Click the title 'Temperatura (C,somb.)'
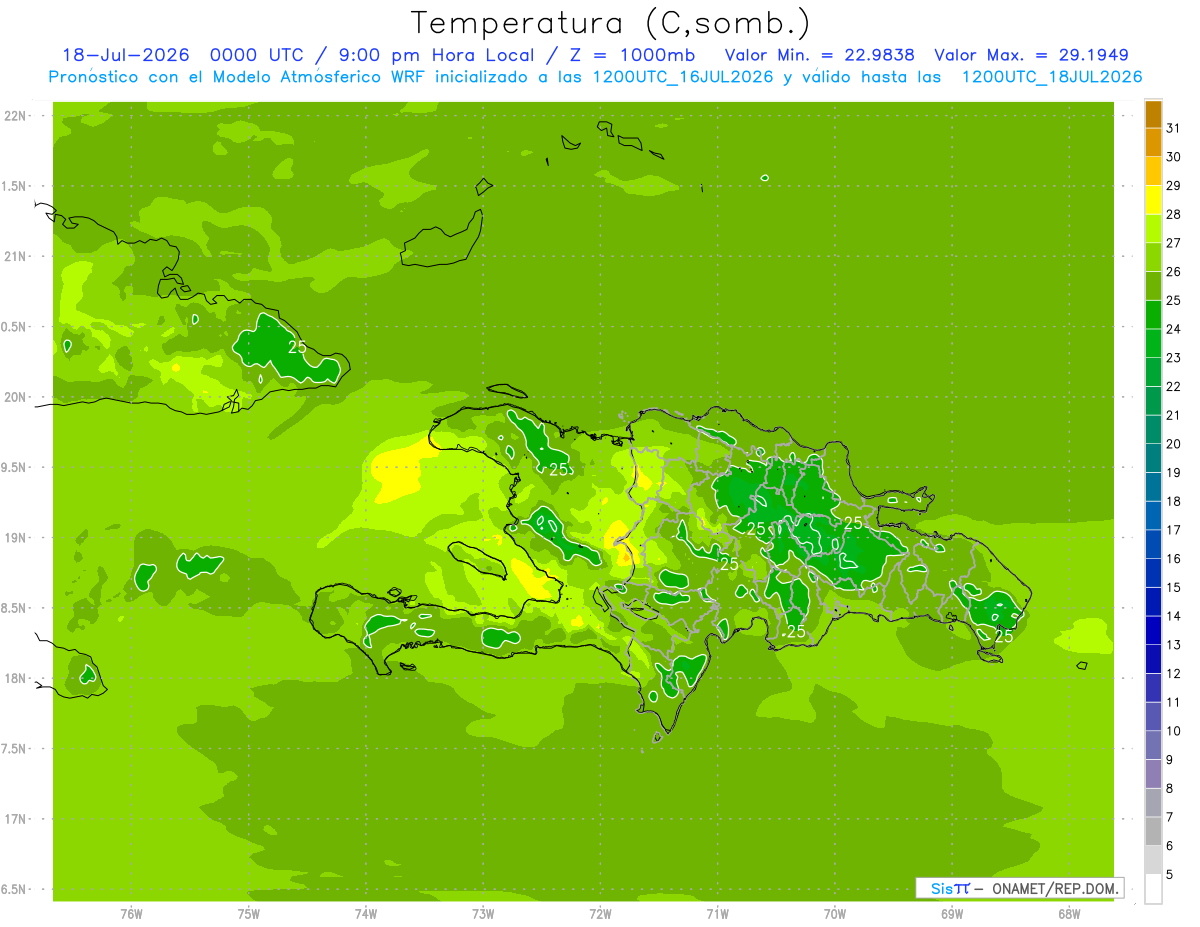1200x927 pixels. pyautogui.click(x=611, y=23)
